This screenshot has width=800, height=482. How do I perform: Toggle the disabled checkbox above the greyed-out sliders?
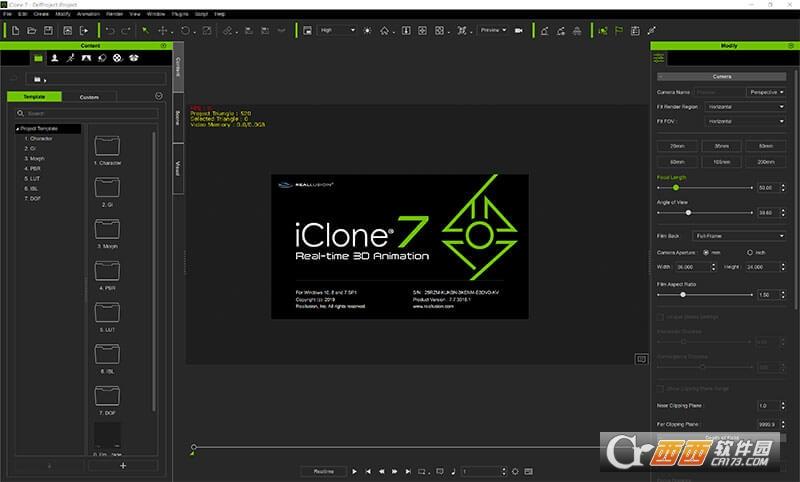660,317
